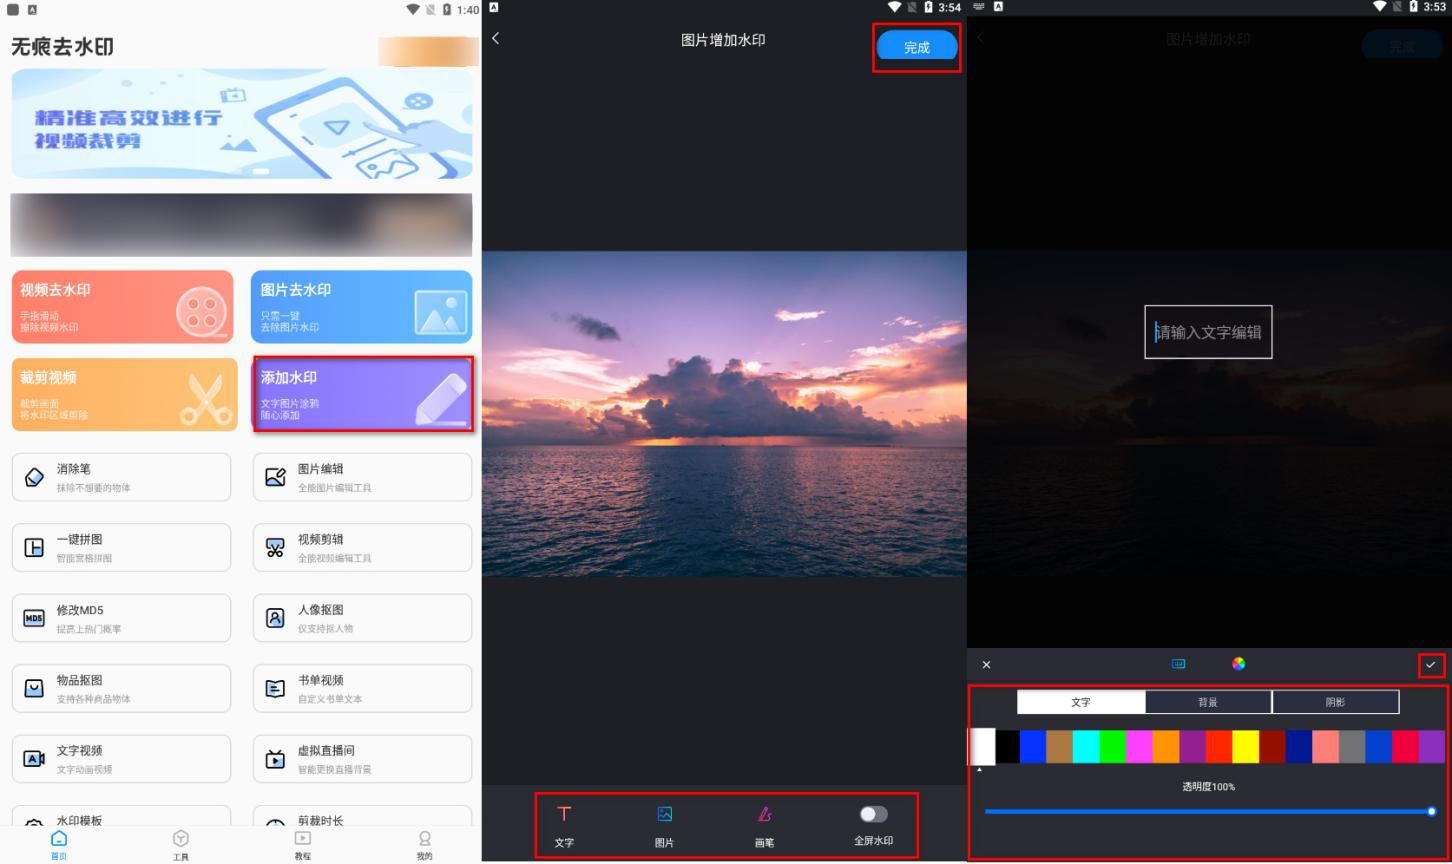
Task: Open the color wheel style icon
Action: pyautogui.click(x=1238, y=664)
